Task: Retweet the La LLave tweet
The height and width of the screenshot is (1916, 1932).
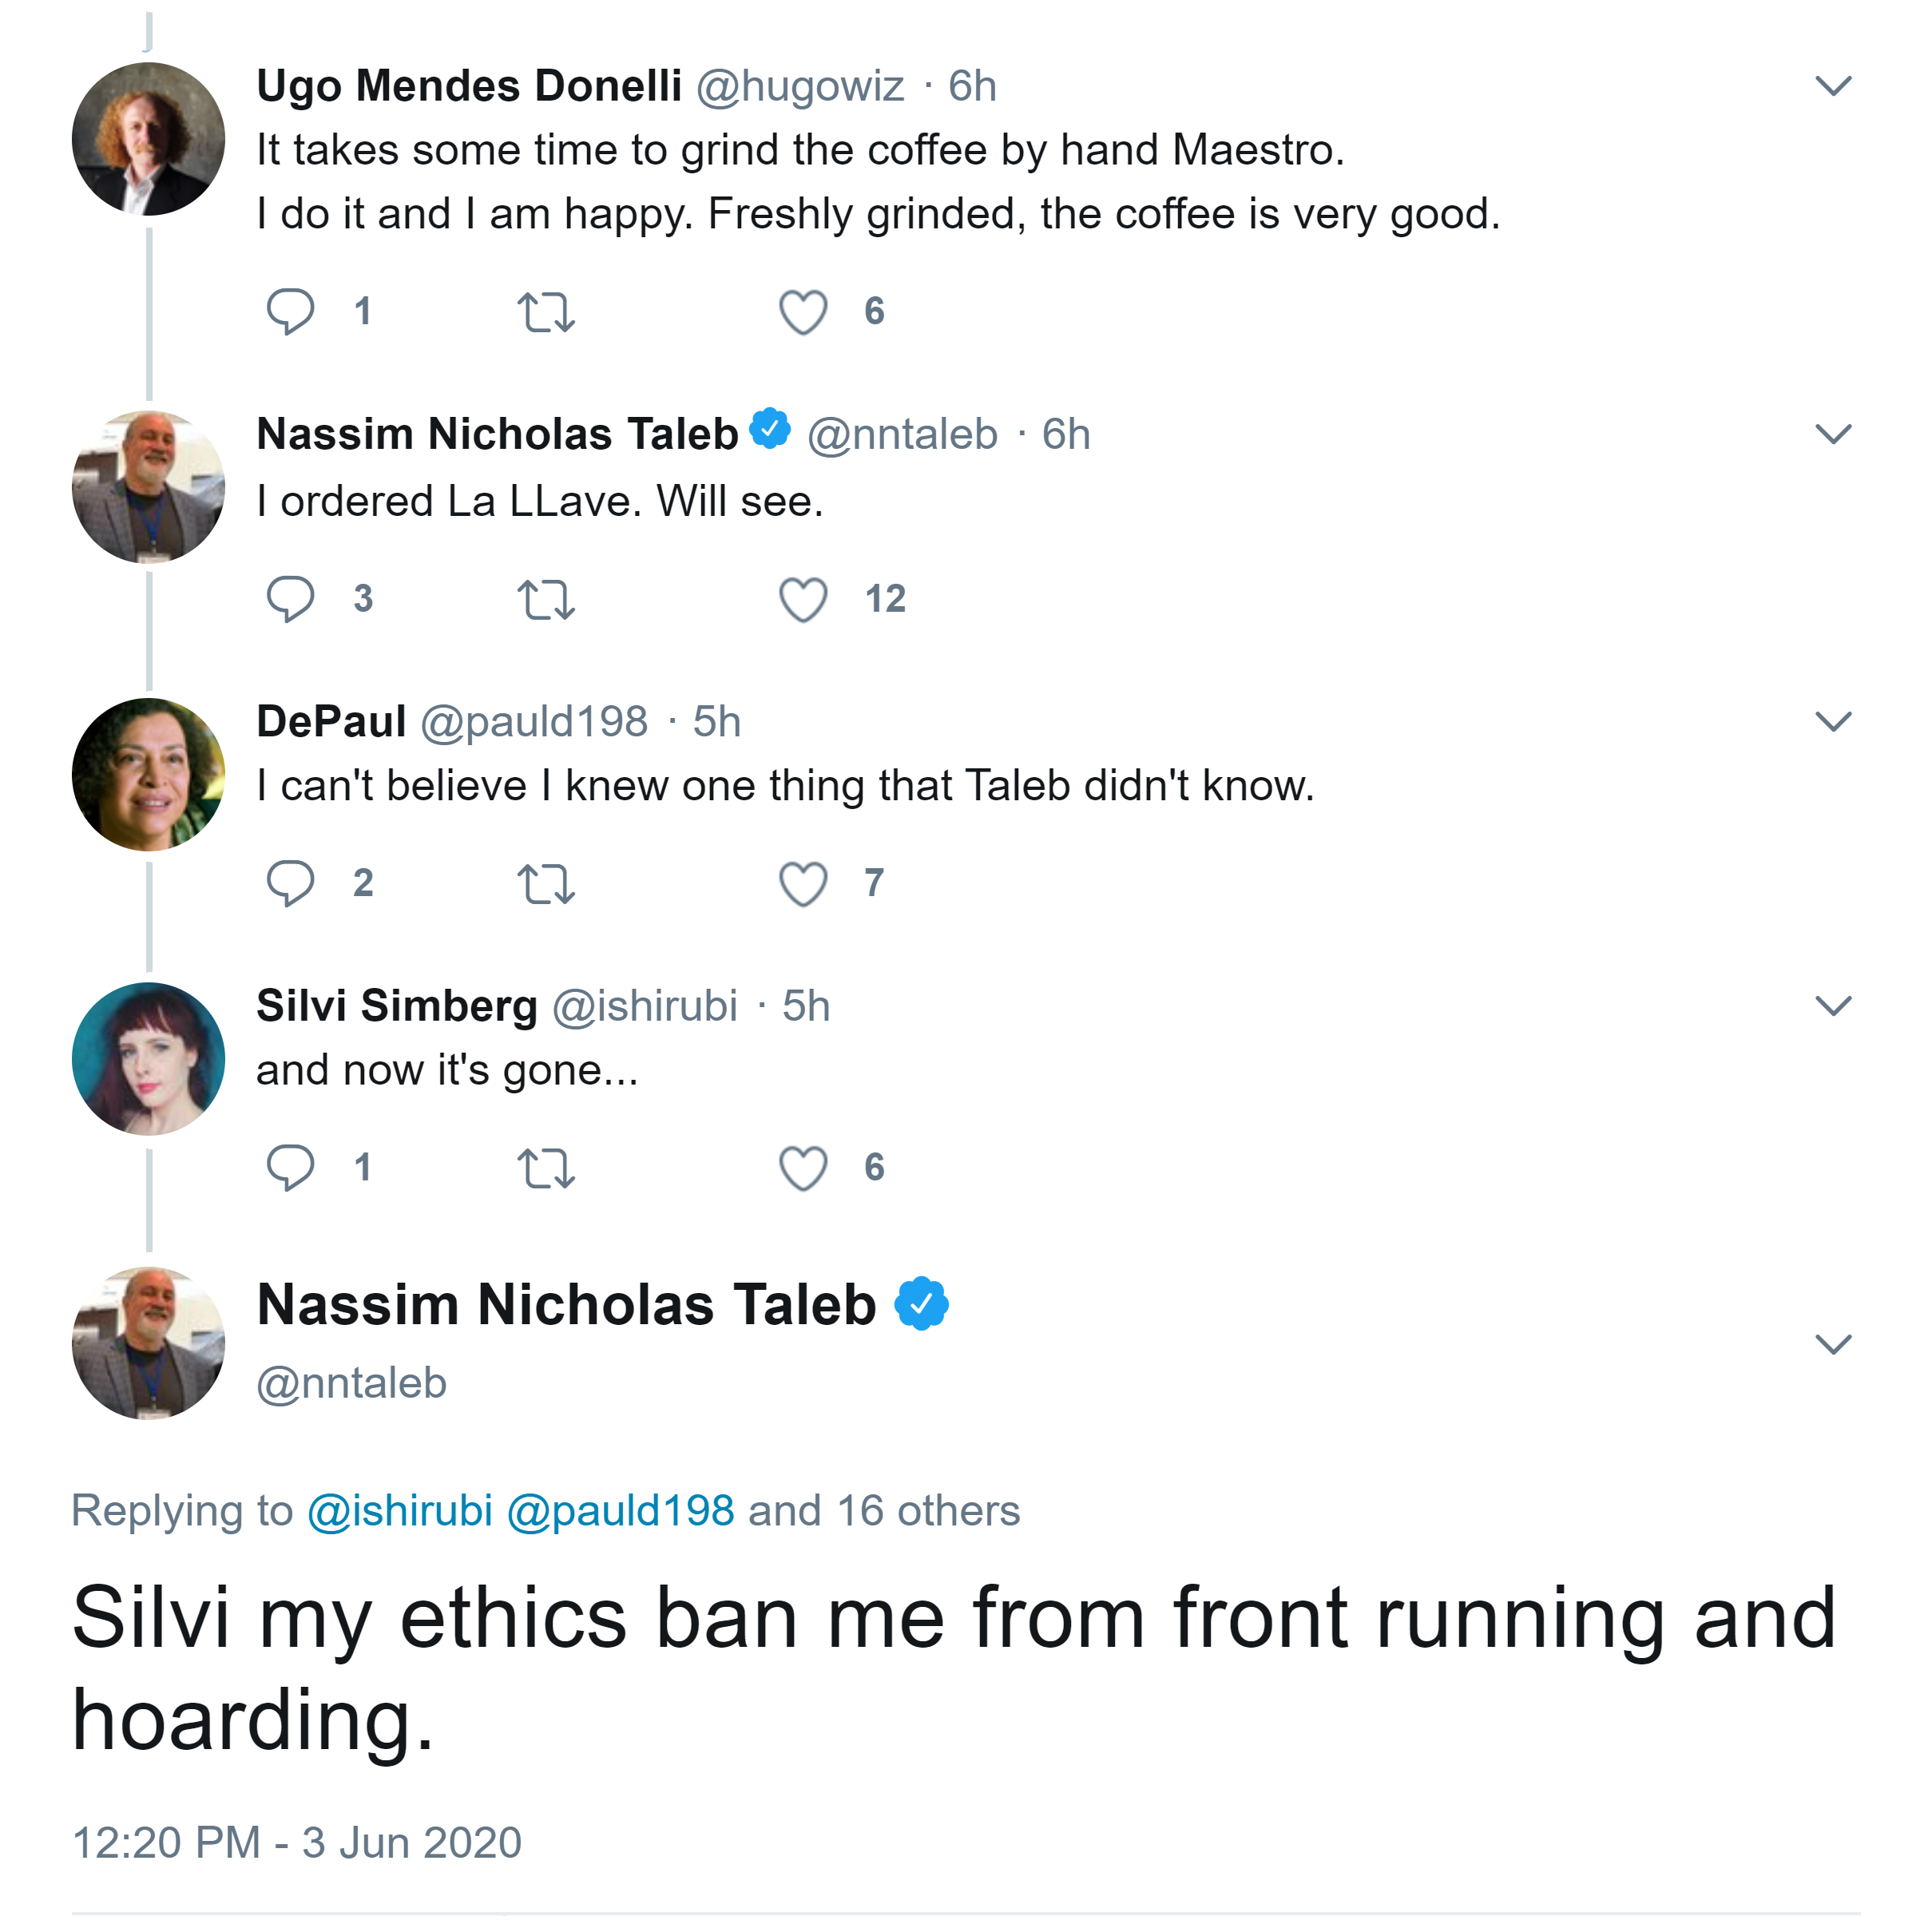Action: [546, 600]
